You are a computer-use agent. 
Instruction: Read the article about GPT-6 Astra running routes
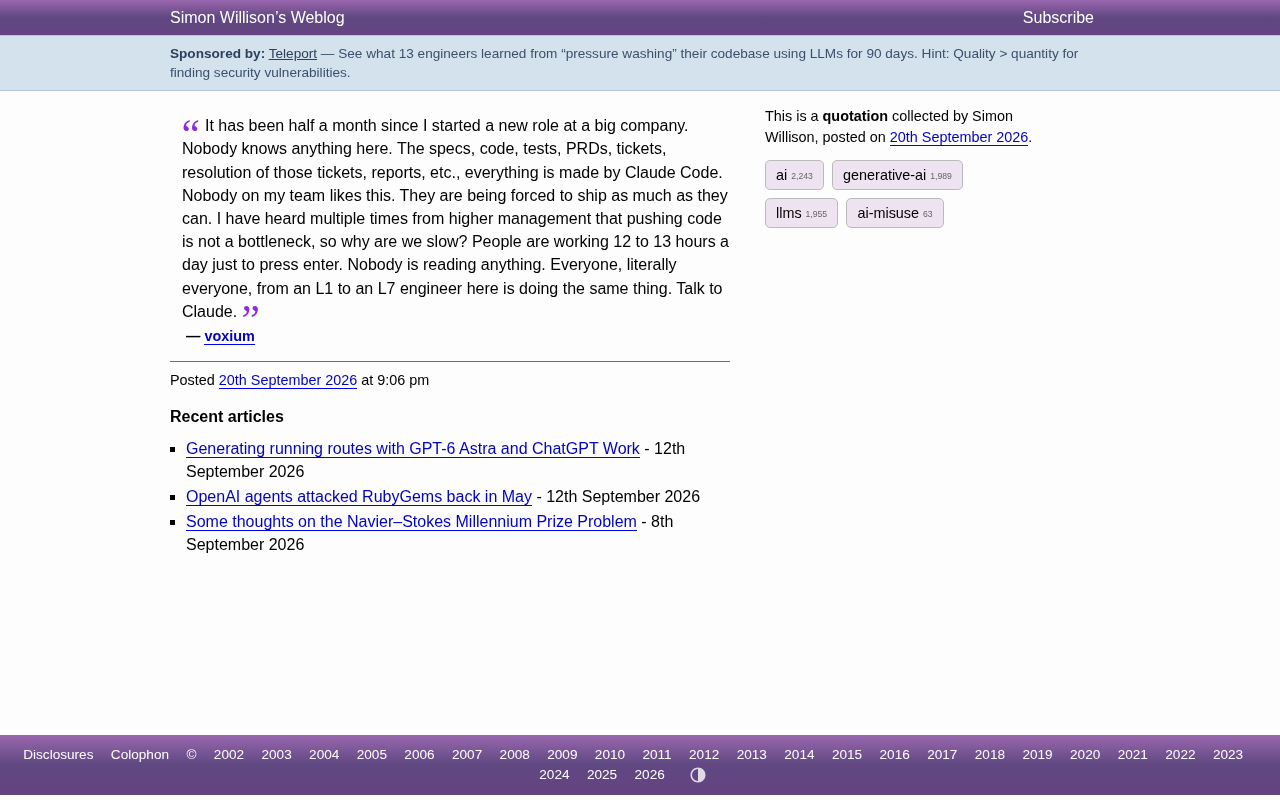[413, 449]
